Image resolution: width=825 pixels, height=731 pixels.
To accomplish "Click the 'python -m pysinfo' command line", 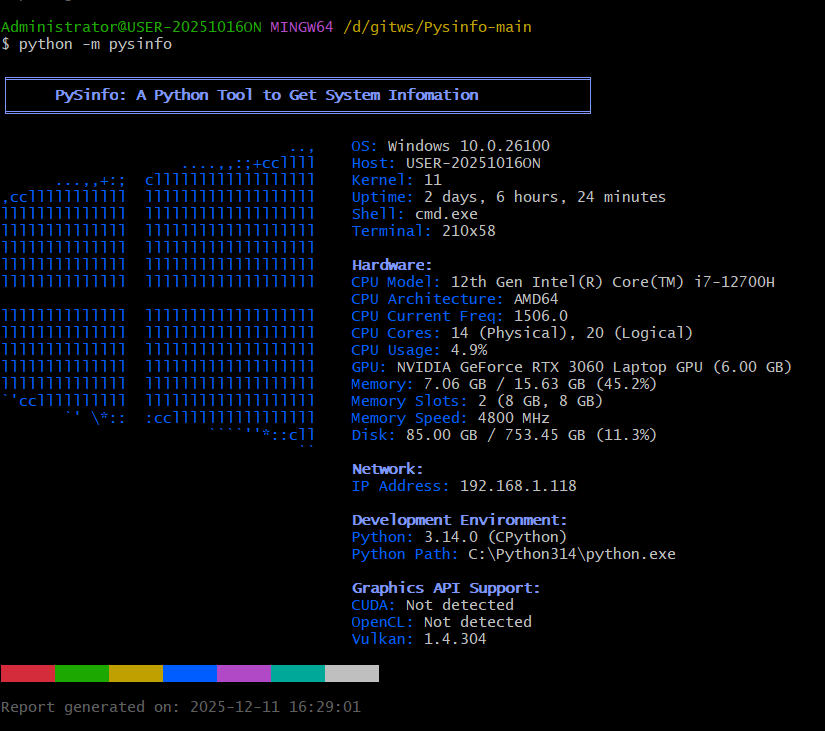I will click(x=95, y=44).
